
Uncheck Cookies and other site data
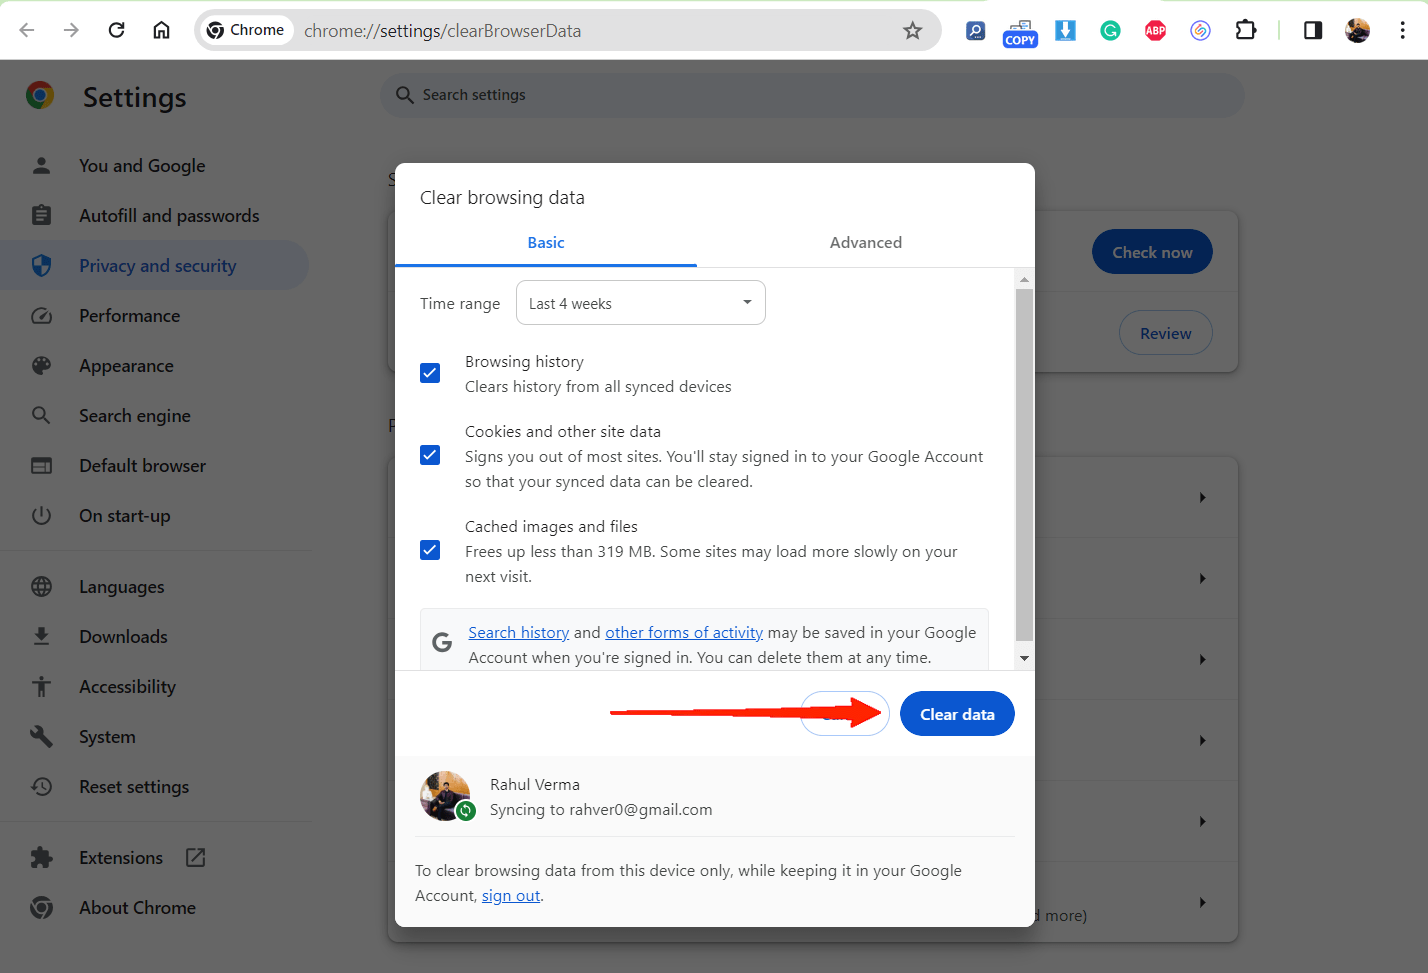[430, 455]
